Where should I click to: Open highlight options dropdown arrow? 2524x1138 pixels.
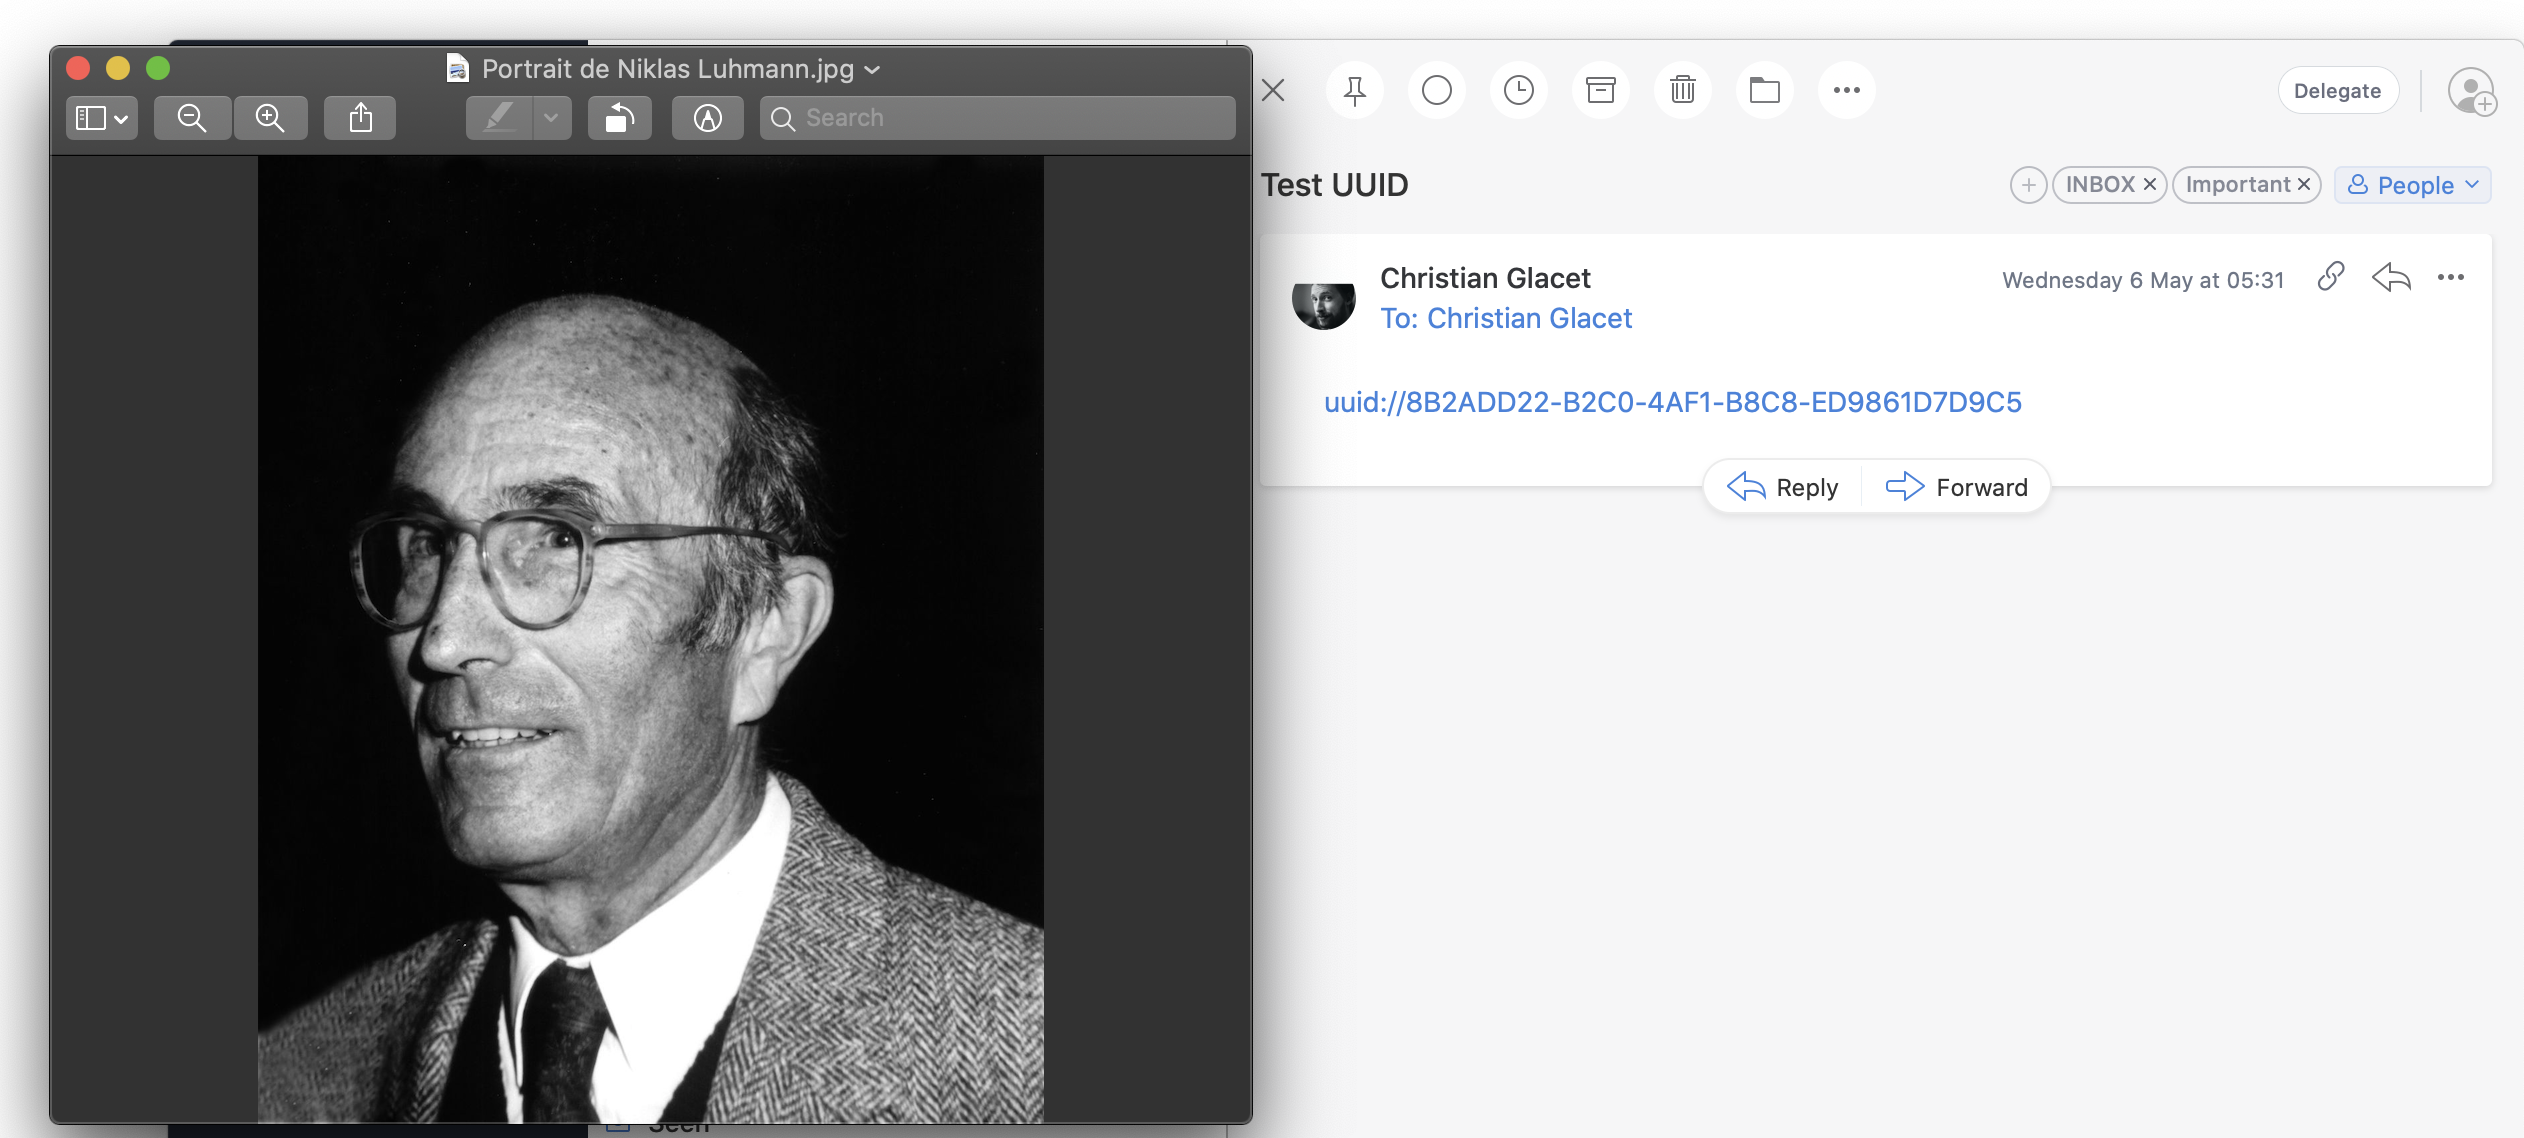[551, 118]
